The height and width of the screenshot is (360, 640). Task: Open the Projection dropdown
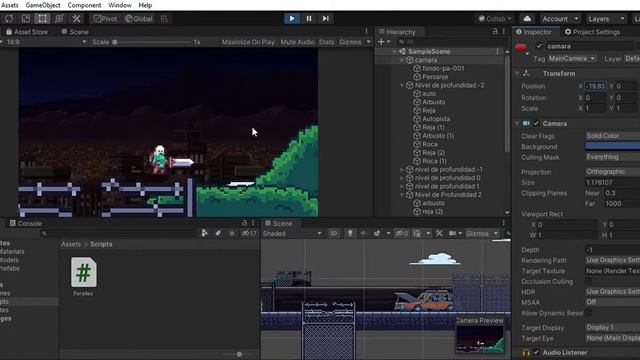(612, 171)
